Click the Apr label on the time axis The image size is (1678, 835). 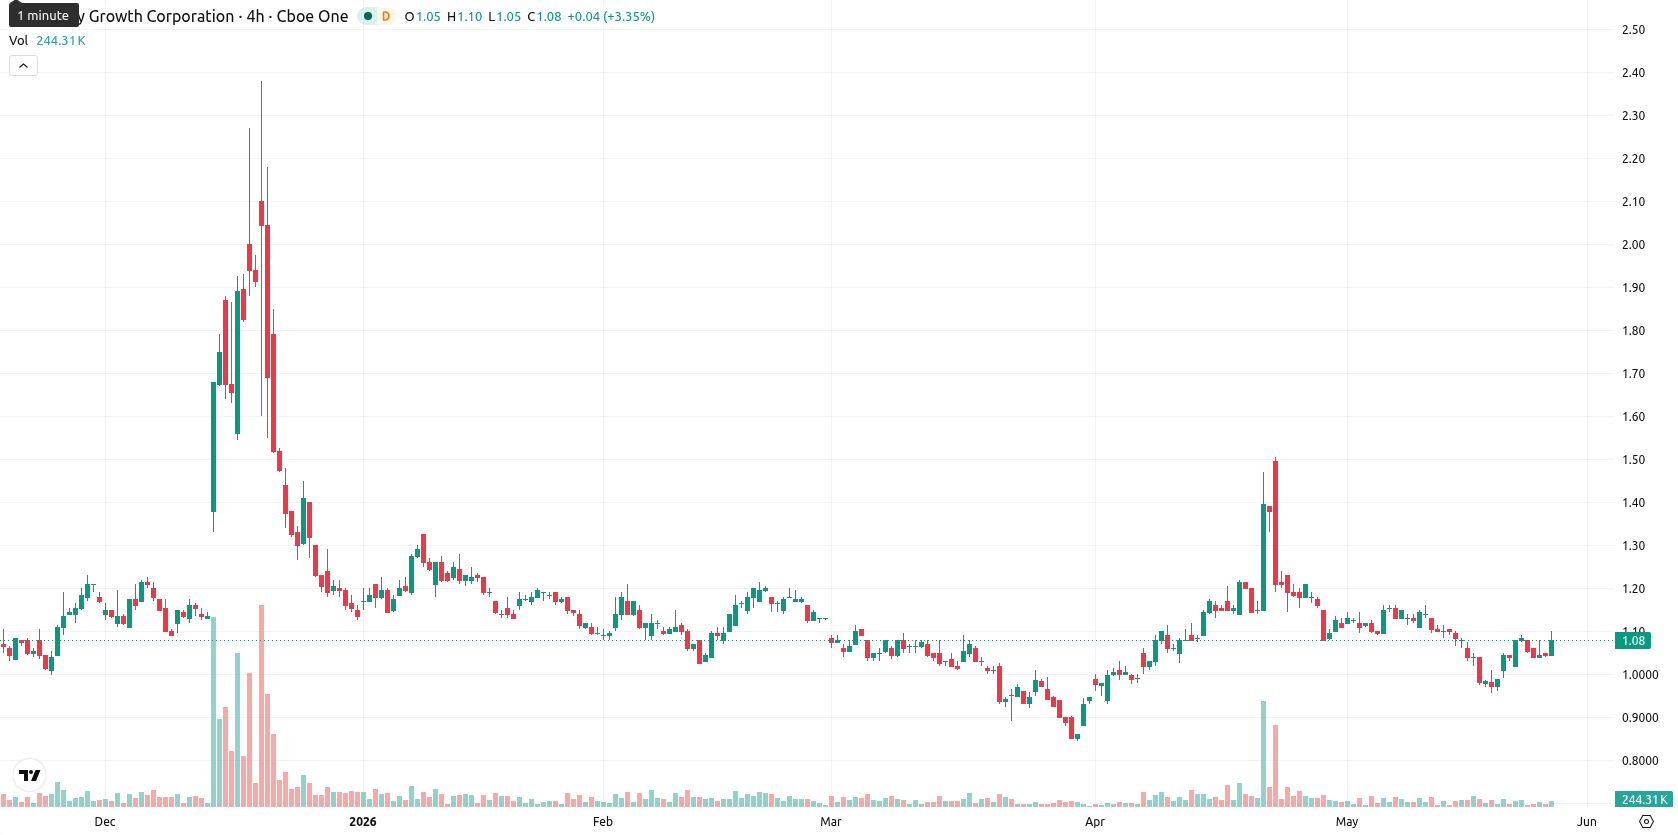point(1095,822)
